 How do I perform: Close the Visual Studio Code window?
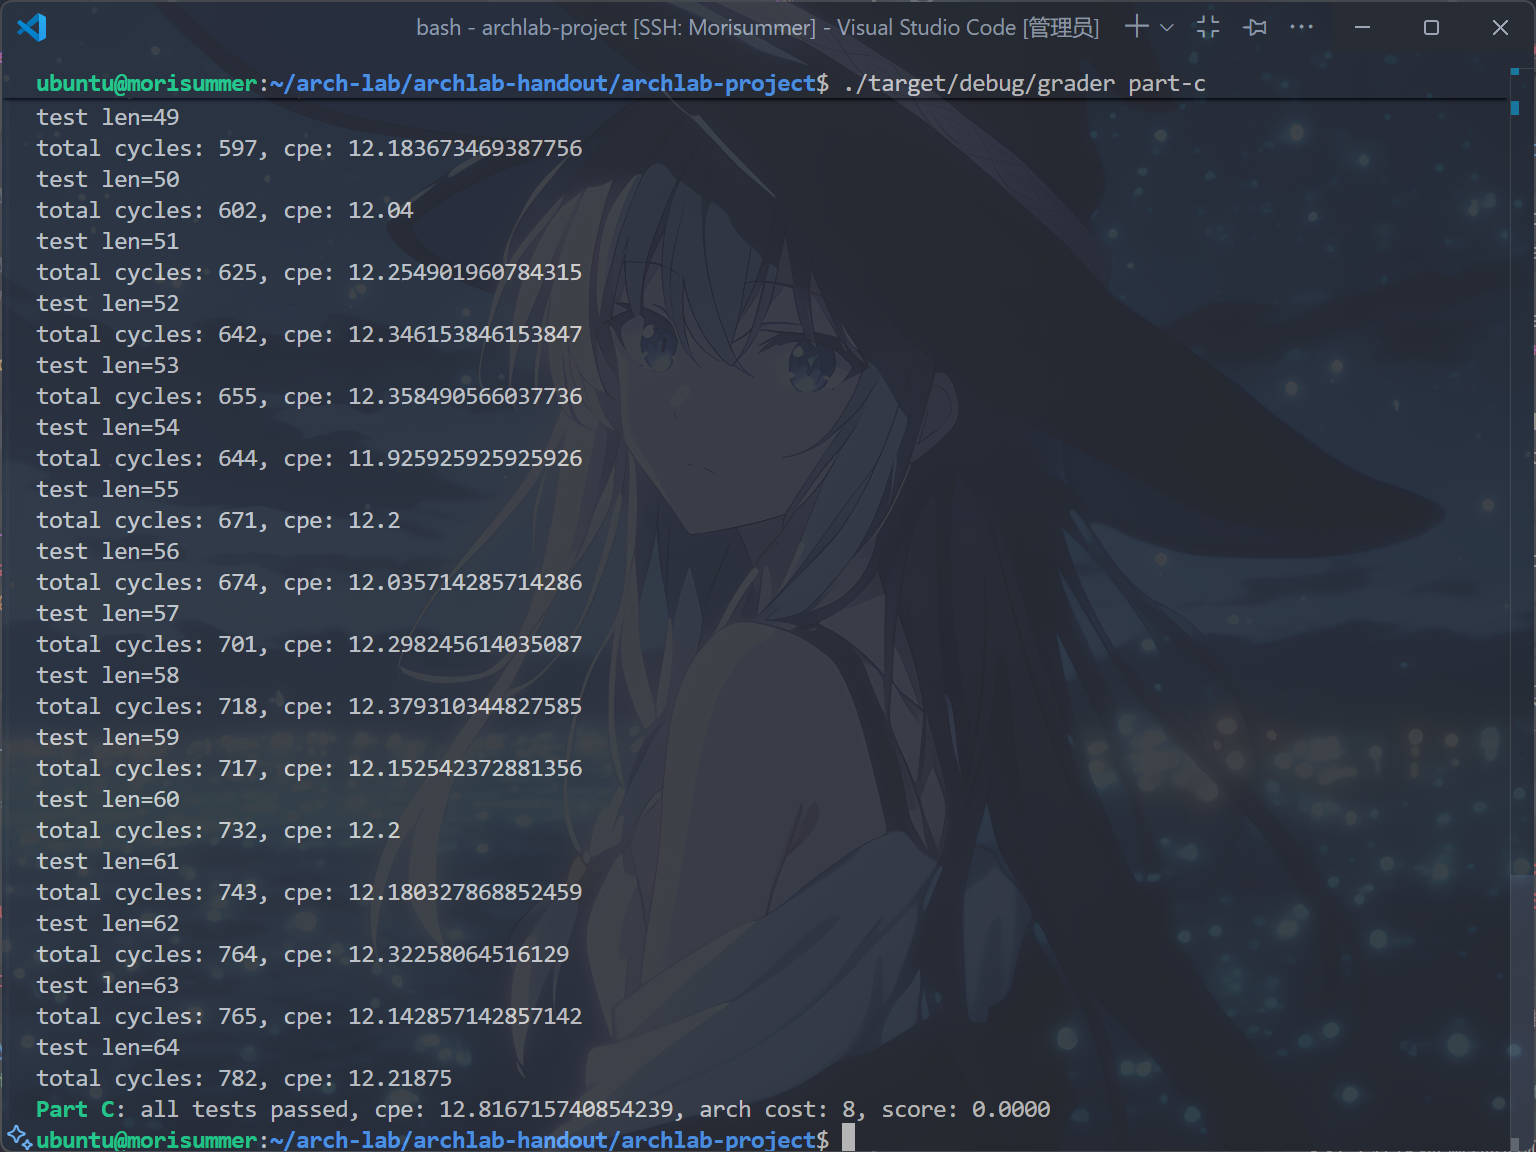tap(1500, 27)
